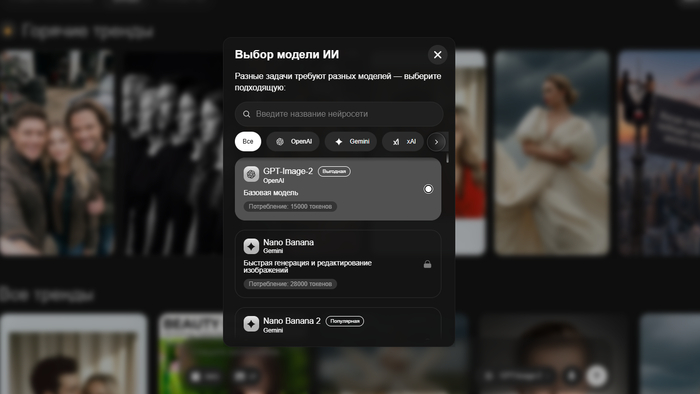The image size is (700, 394).
Task: Click the model list scrollbar
Action: tap(447, 158)
